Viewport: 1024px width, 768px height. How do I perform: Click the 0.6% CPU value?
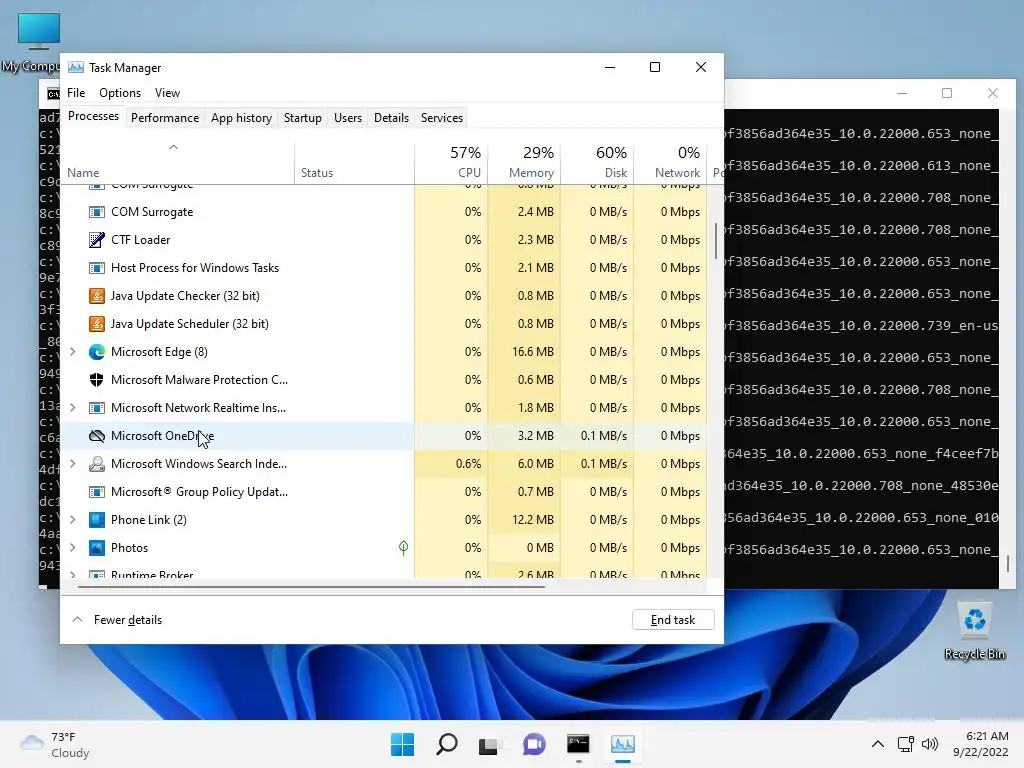click(468, 464)
